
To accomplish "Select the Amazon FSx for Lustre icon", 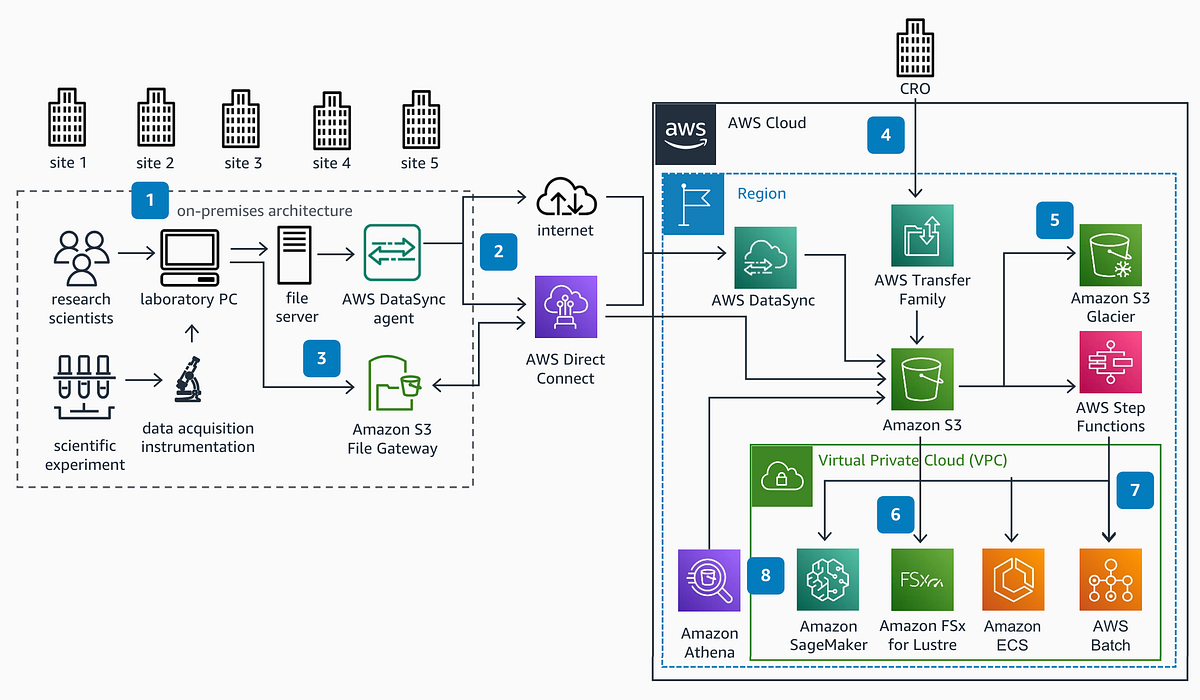I will 921,579.
